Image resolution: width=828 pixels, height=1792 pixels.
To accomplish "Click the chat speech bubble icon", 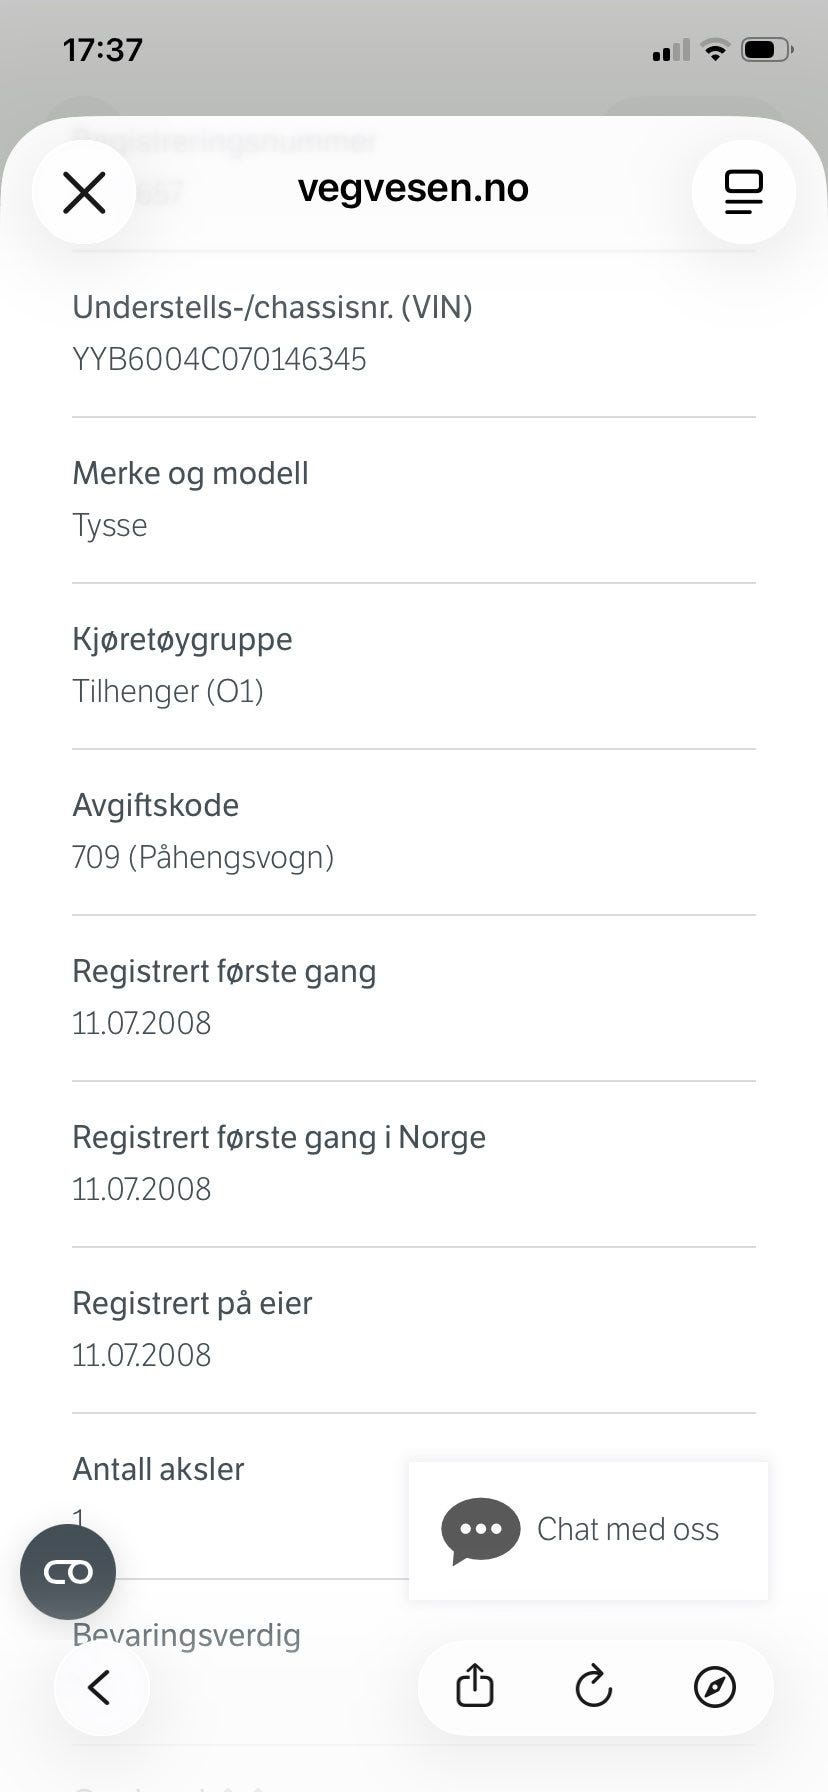I will coord(481,1531).
